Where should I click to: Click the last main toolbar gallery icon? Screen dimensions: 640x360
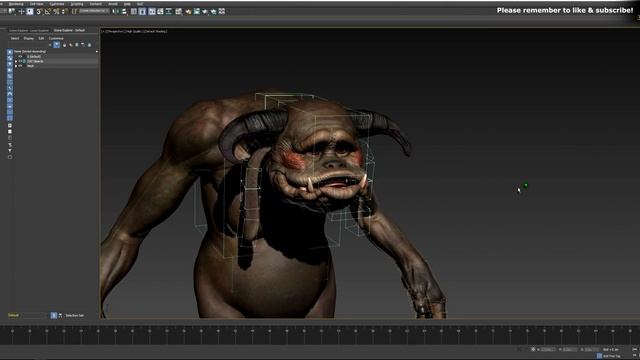(222, 11)
